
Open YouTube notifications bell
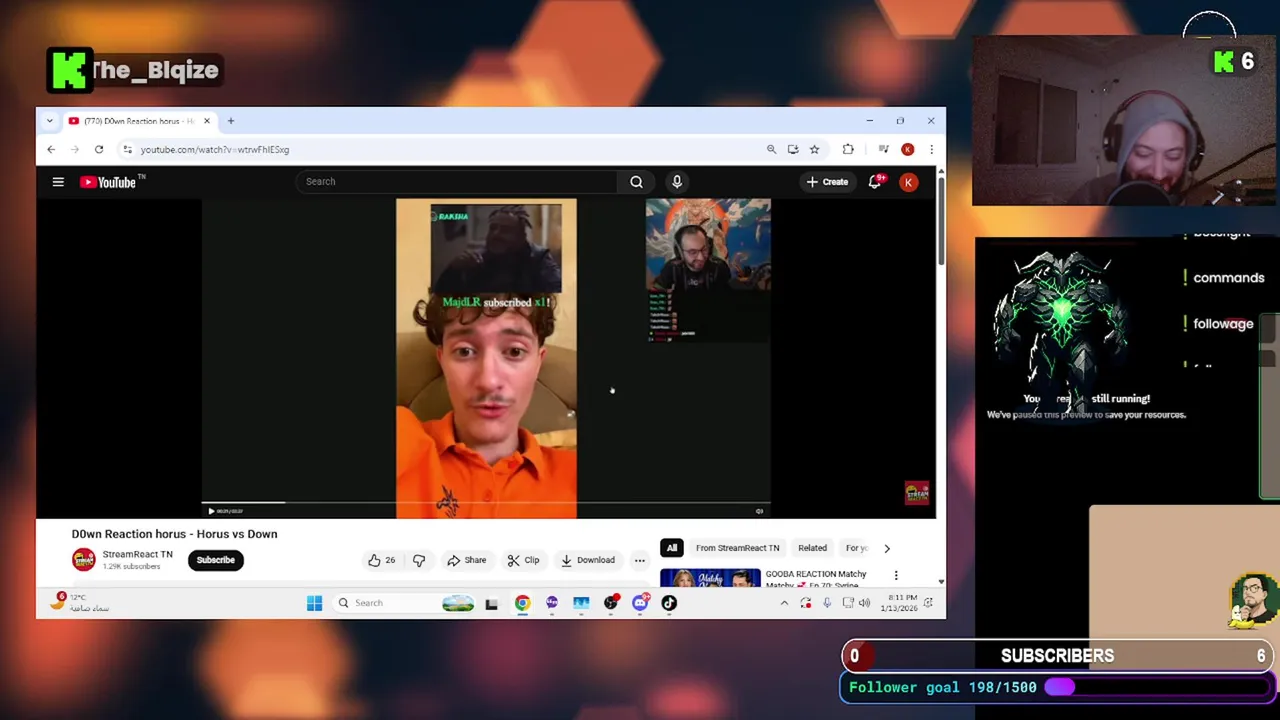(x=875, y=182)
